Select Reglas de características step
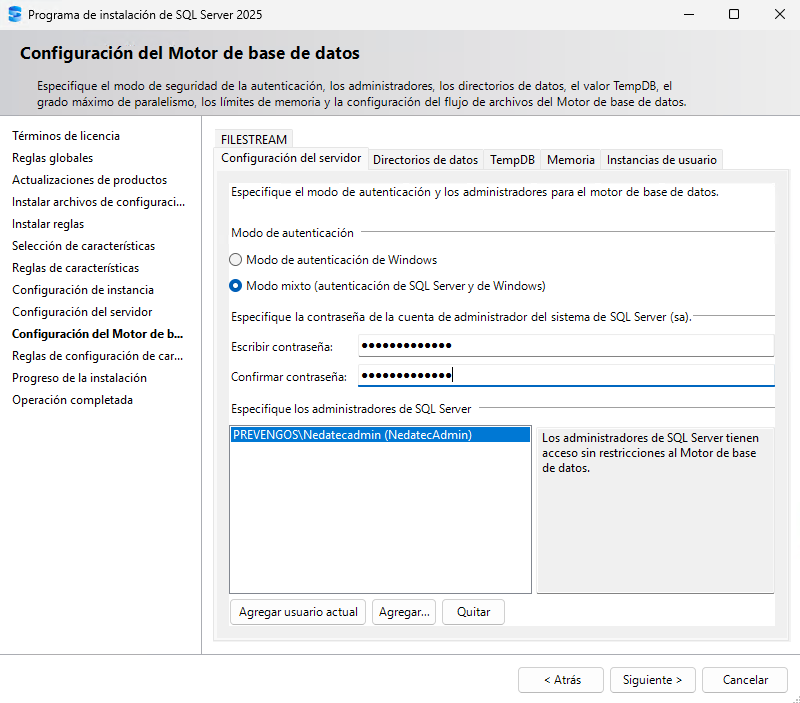Image resolution: width=800 pixels, height=703 pixels. [x=76, y=267]
